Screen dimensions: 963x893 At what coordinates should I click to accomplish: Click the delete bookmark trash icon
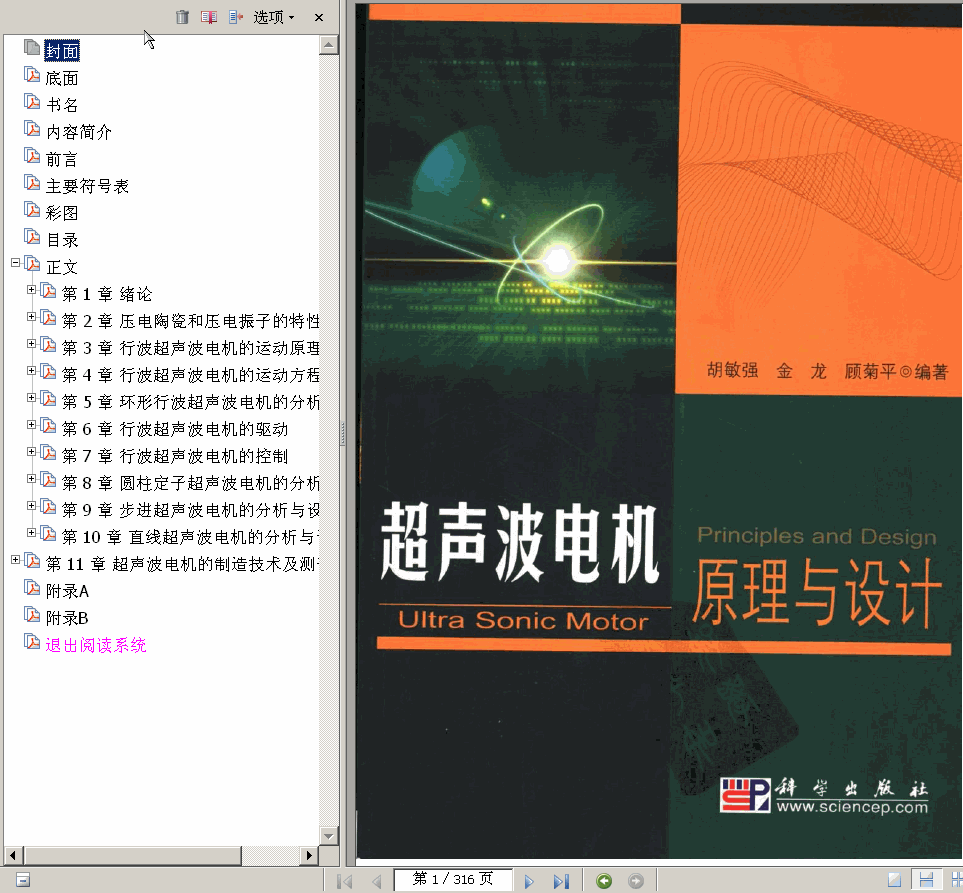[182, 17]
